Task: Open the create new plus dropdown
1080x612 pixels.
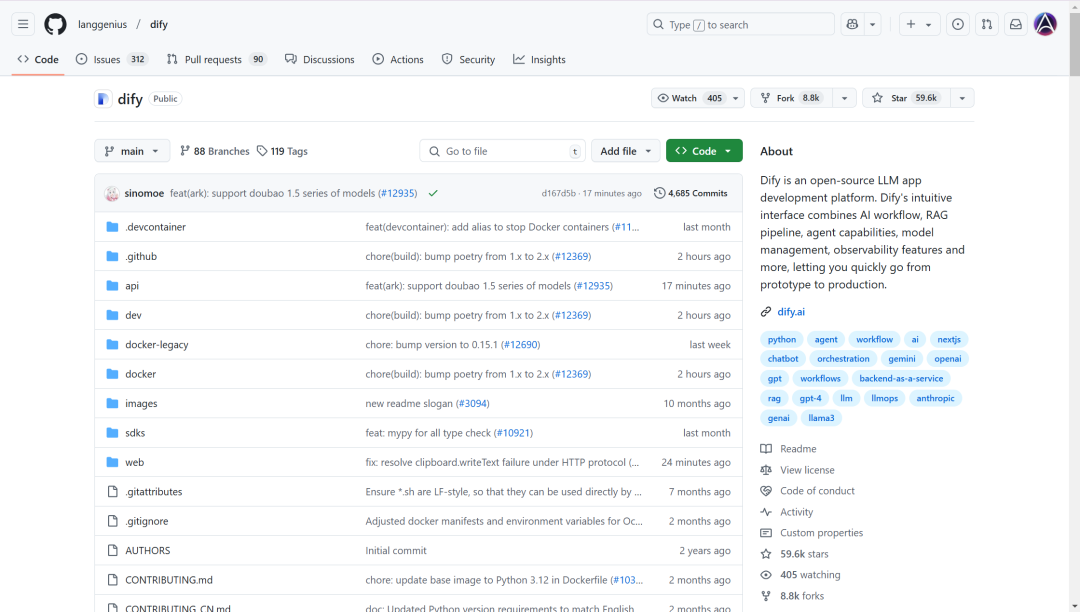Action: point(919,25)
